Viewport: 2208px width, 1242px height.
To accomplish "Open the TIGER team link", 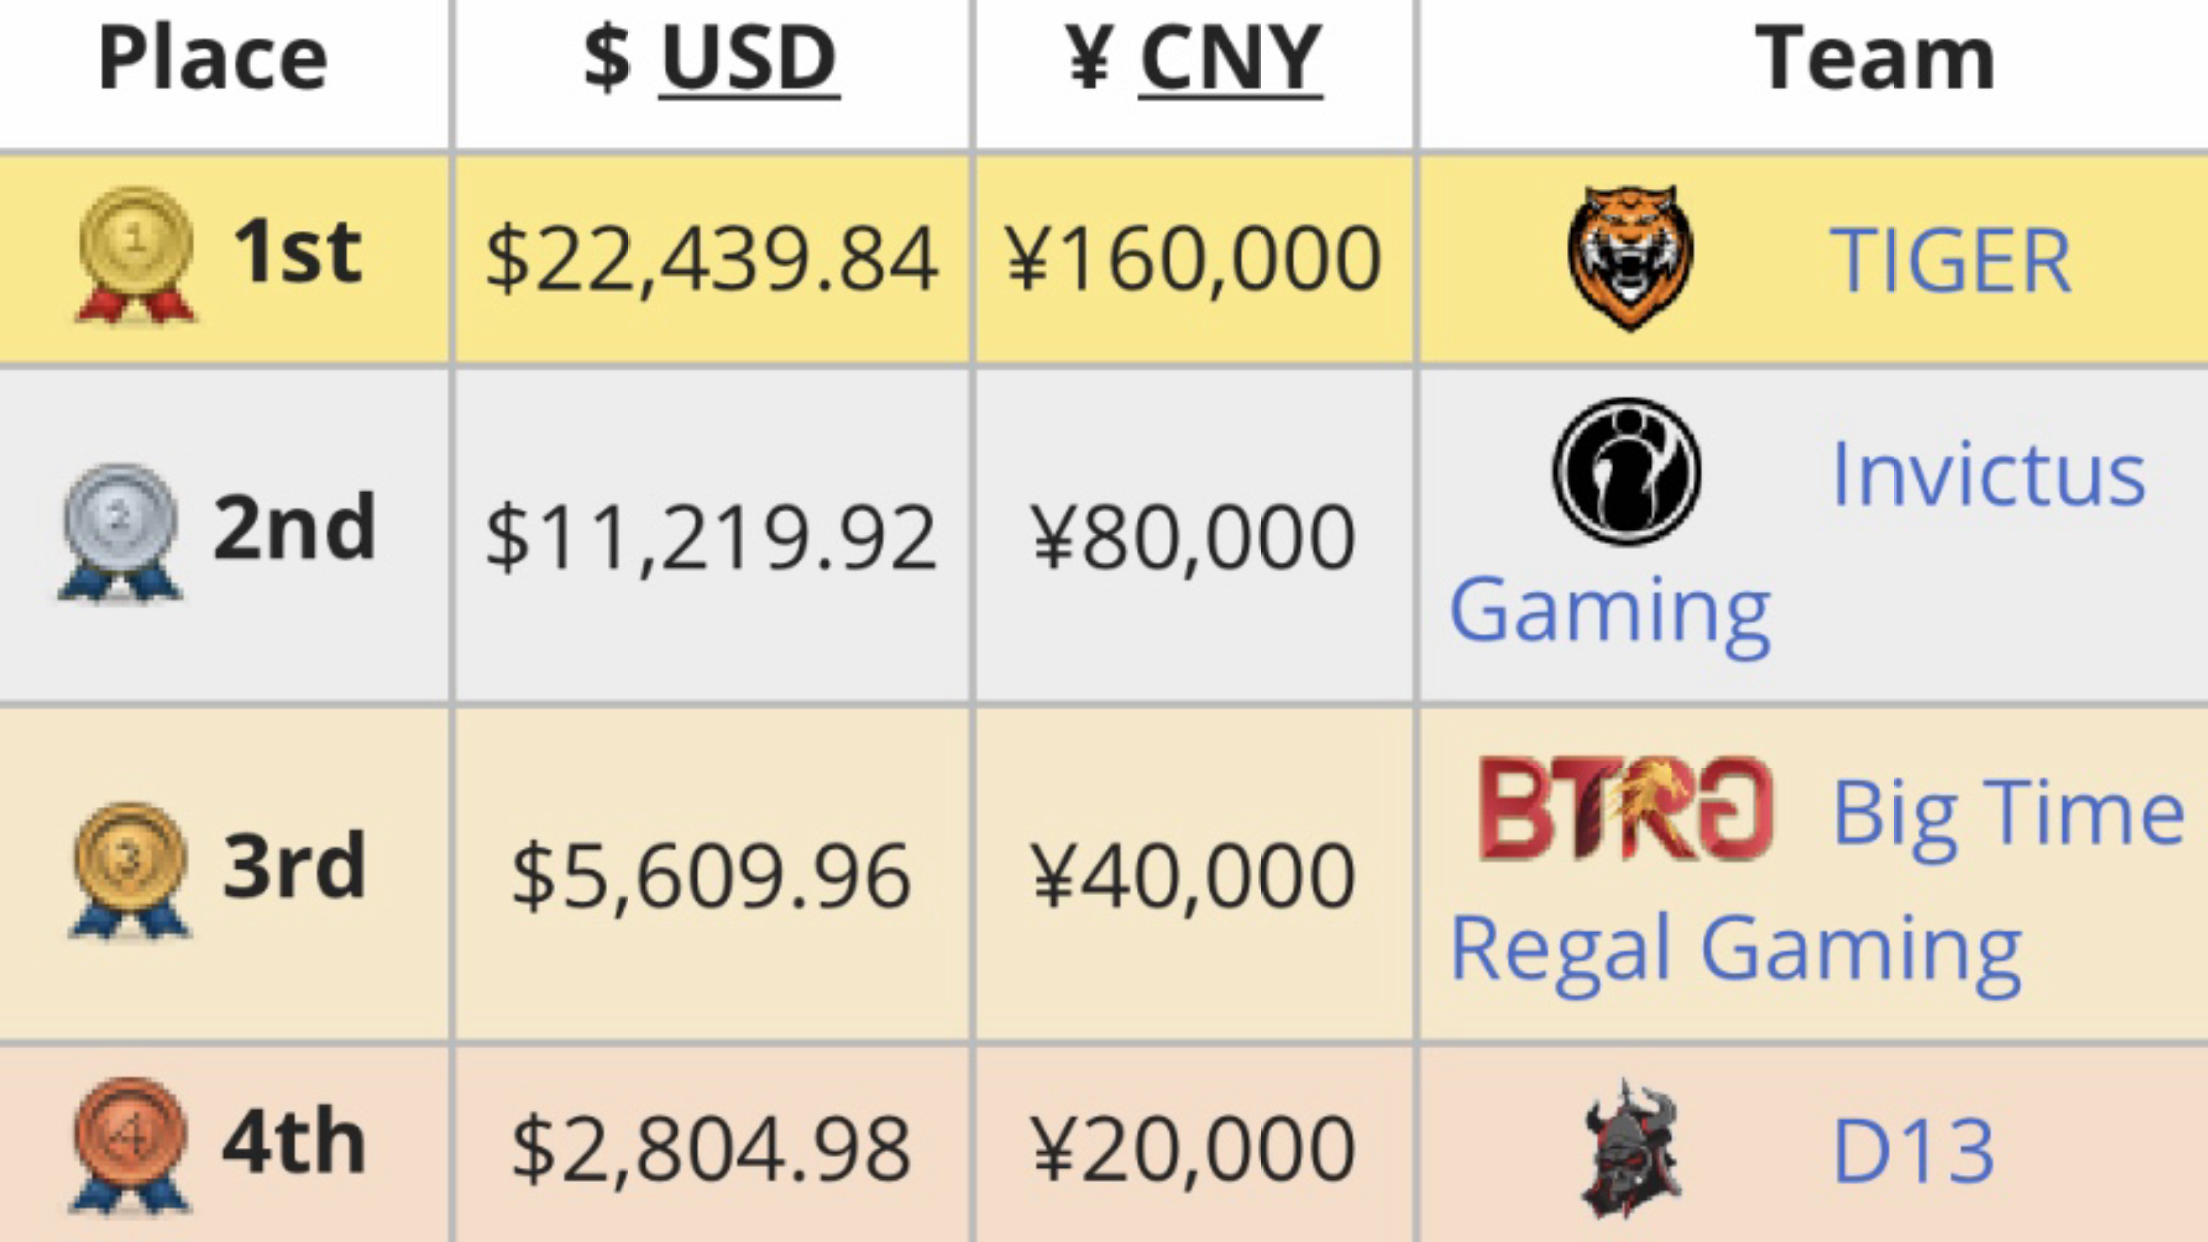I will (x=1950, y=260).
